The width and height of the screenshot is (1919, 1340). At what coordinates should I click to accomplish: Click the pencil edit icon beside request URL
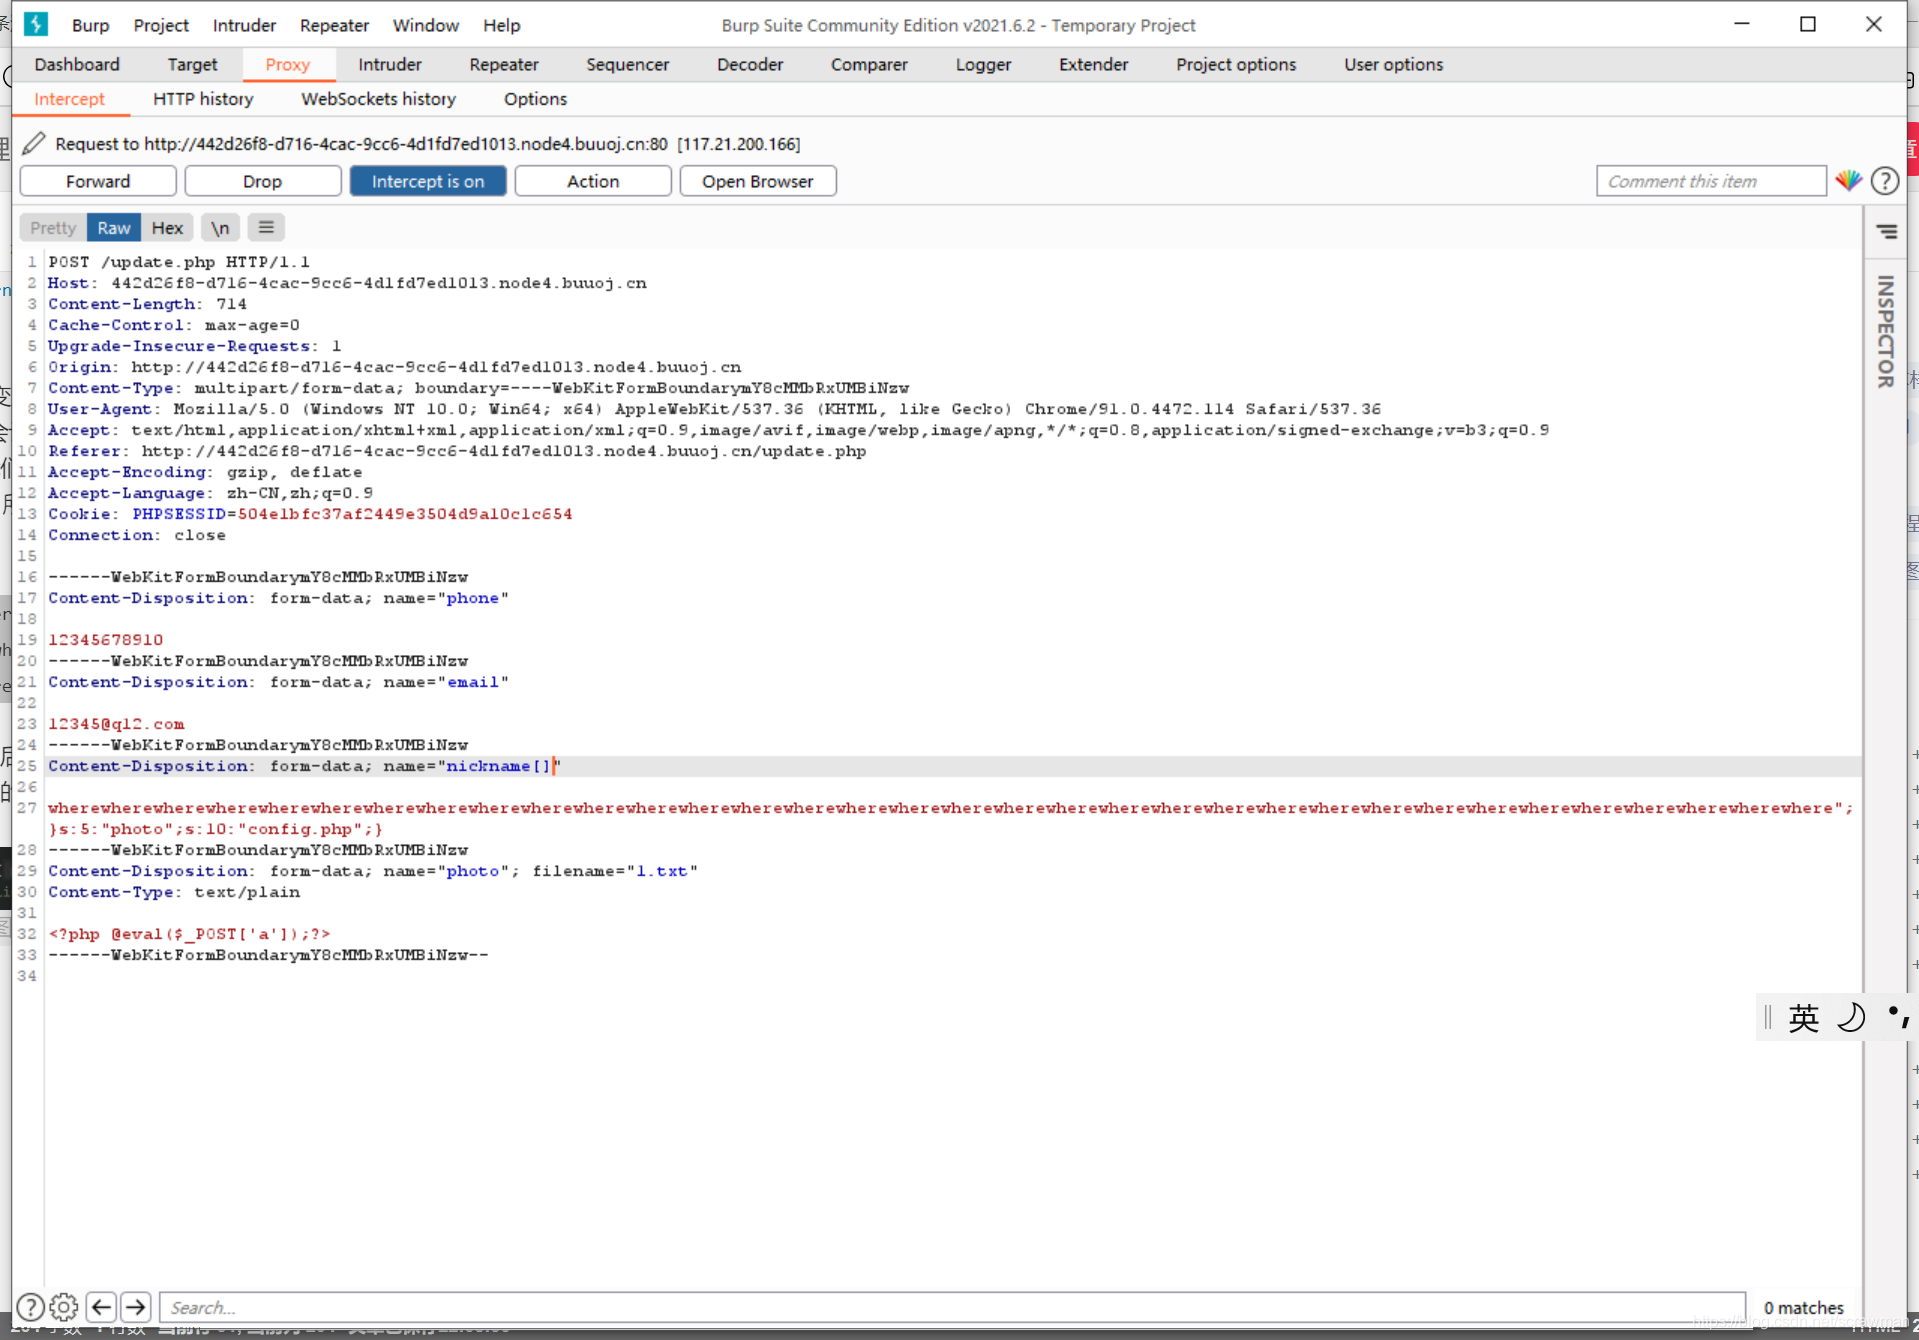click(33, 143)
